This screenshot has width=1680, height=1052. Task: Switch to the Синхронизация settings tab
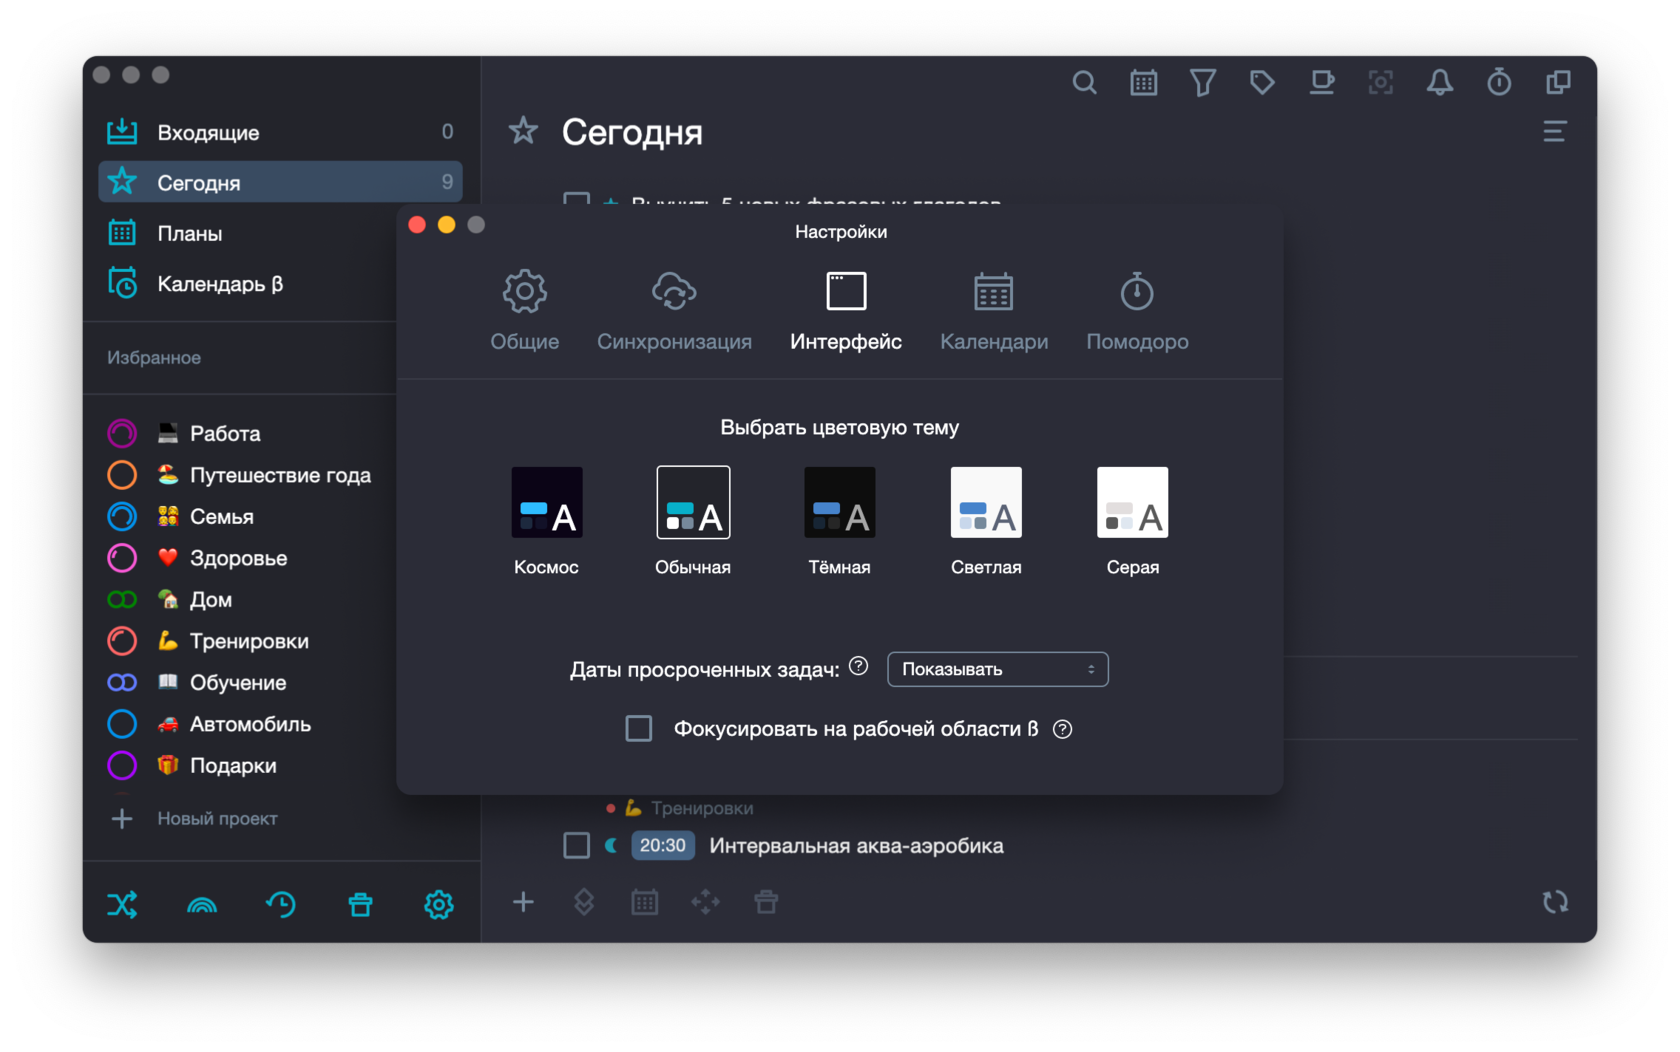point(674,311)
